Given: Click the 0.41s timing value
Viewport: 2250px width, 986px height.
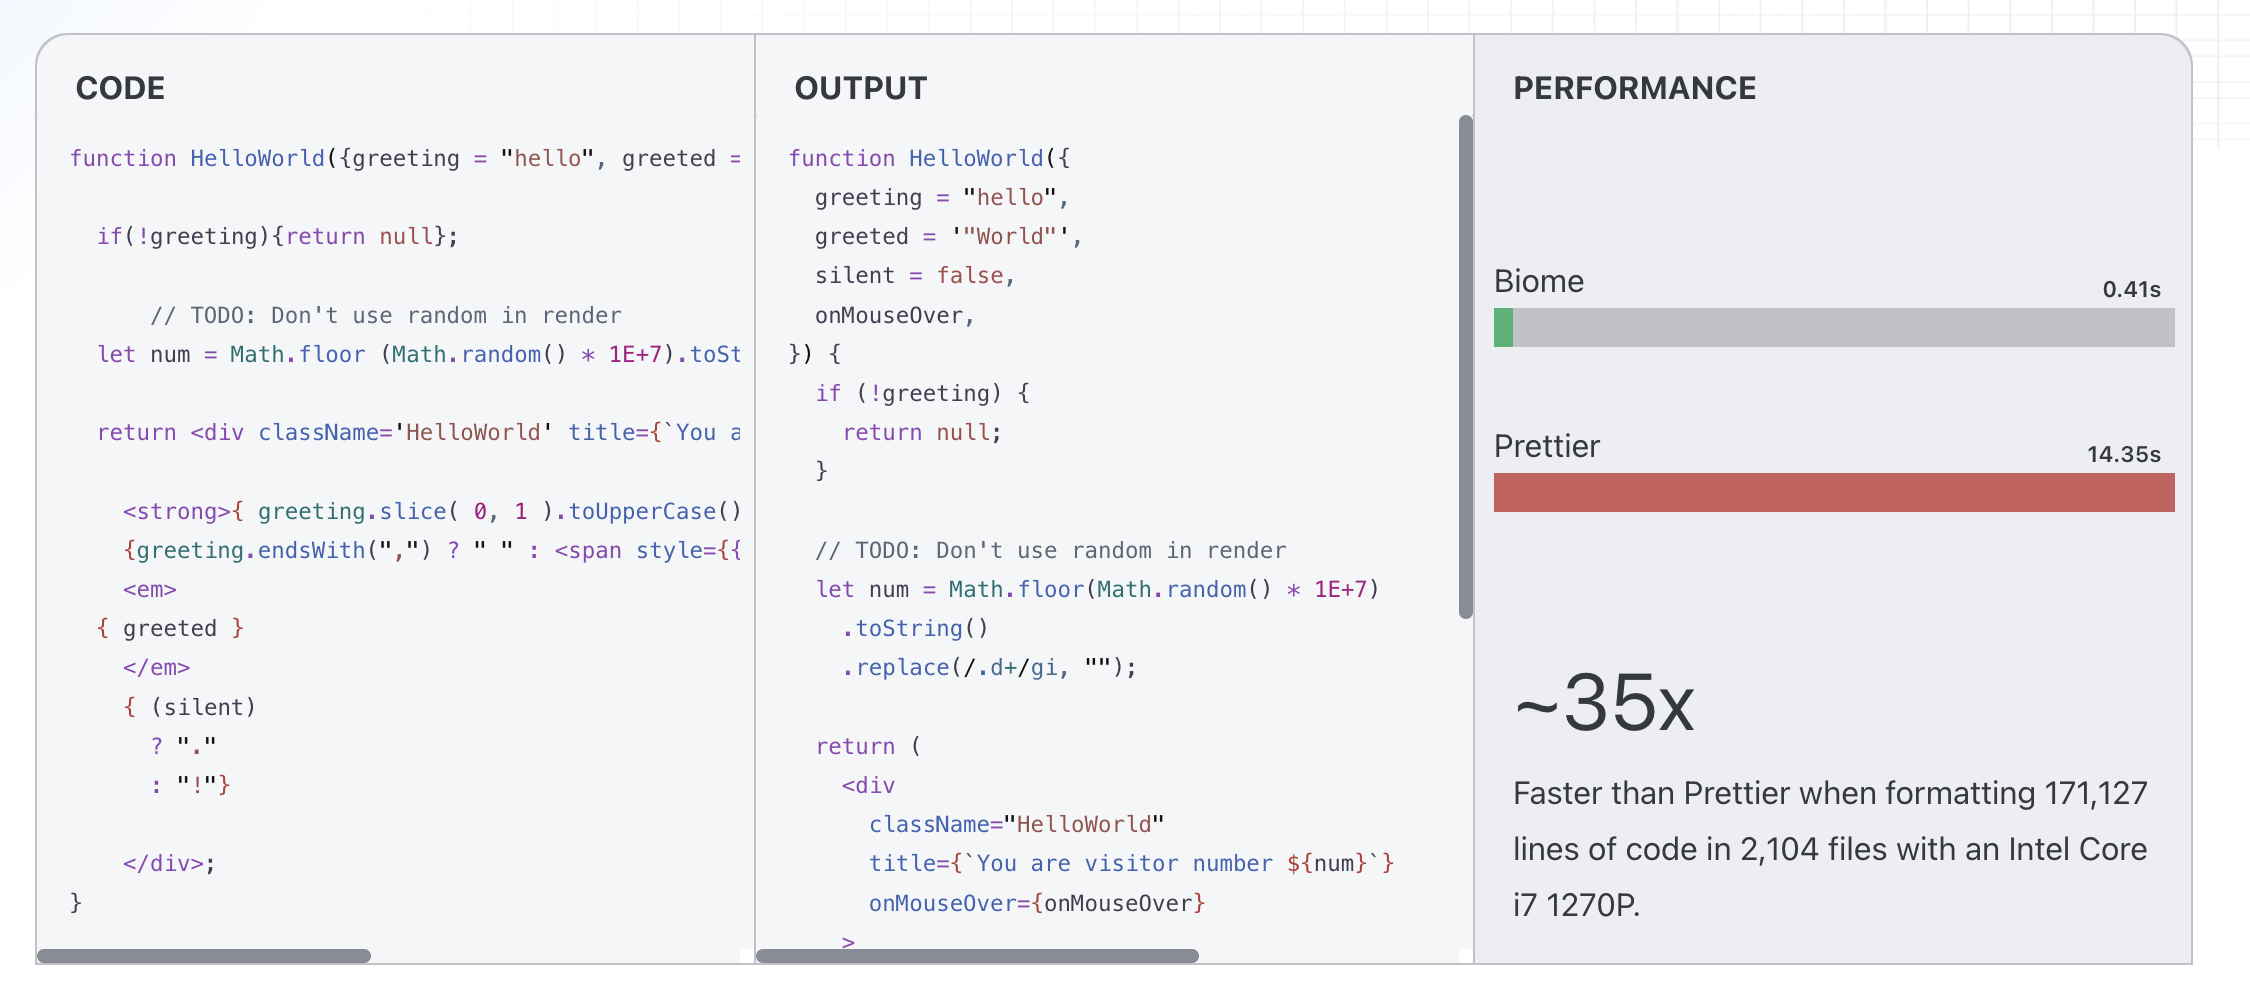Looking at the screenshot, I should [x=2131, y=290].
